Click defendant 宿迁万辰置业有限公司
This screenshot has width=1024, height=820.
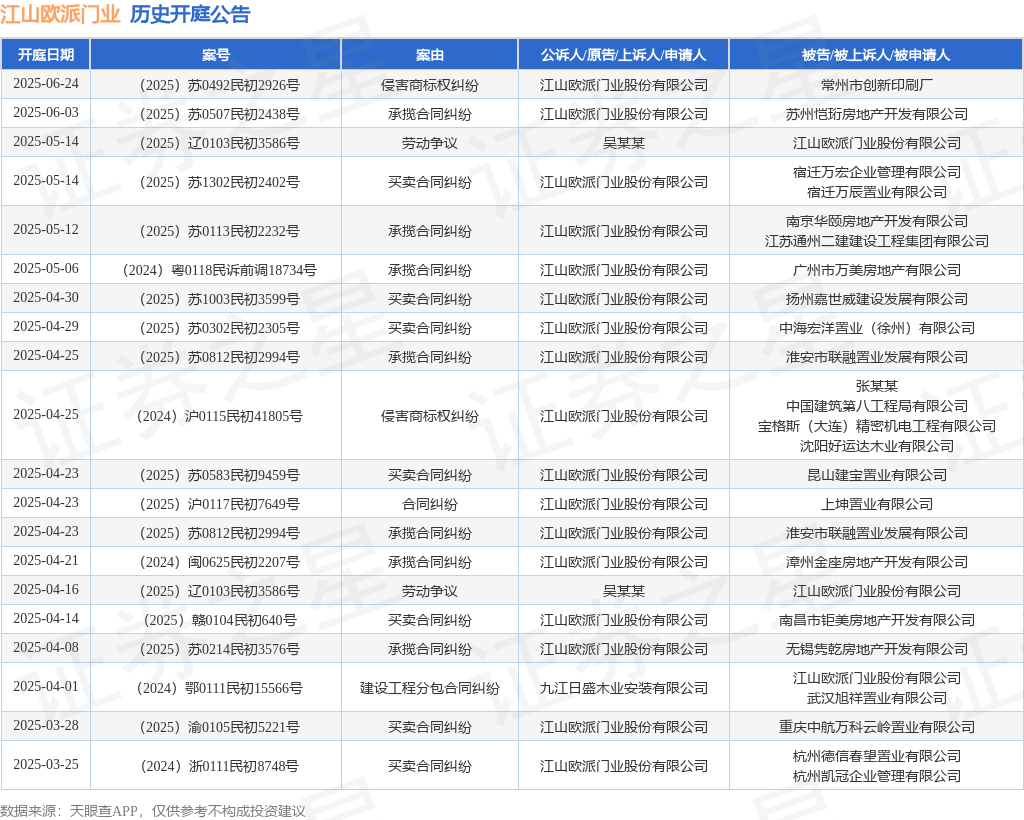(x=876, y=193)
